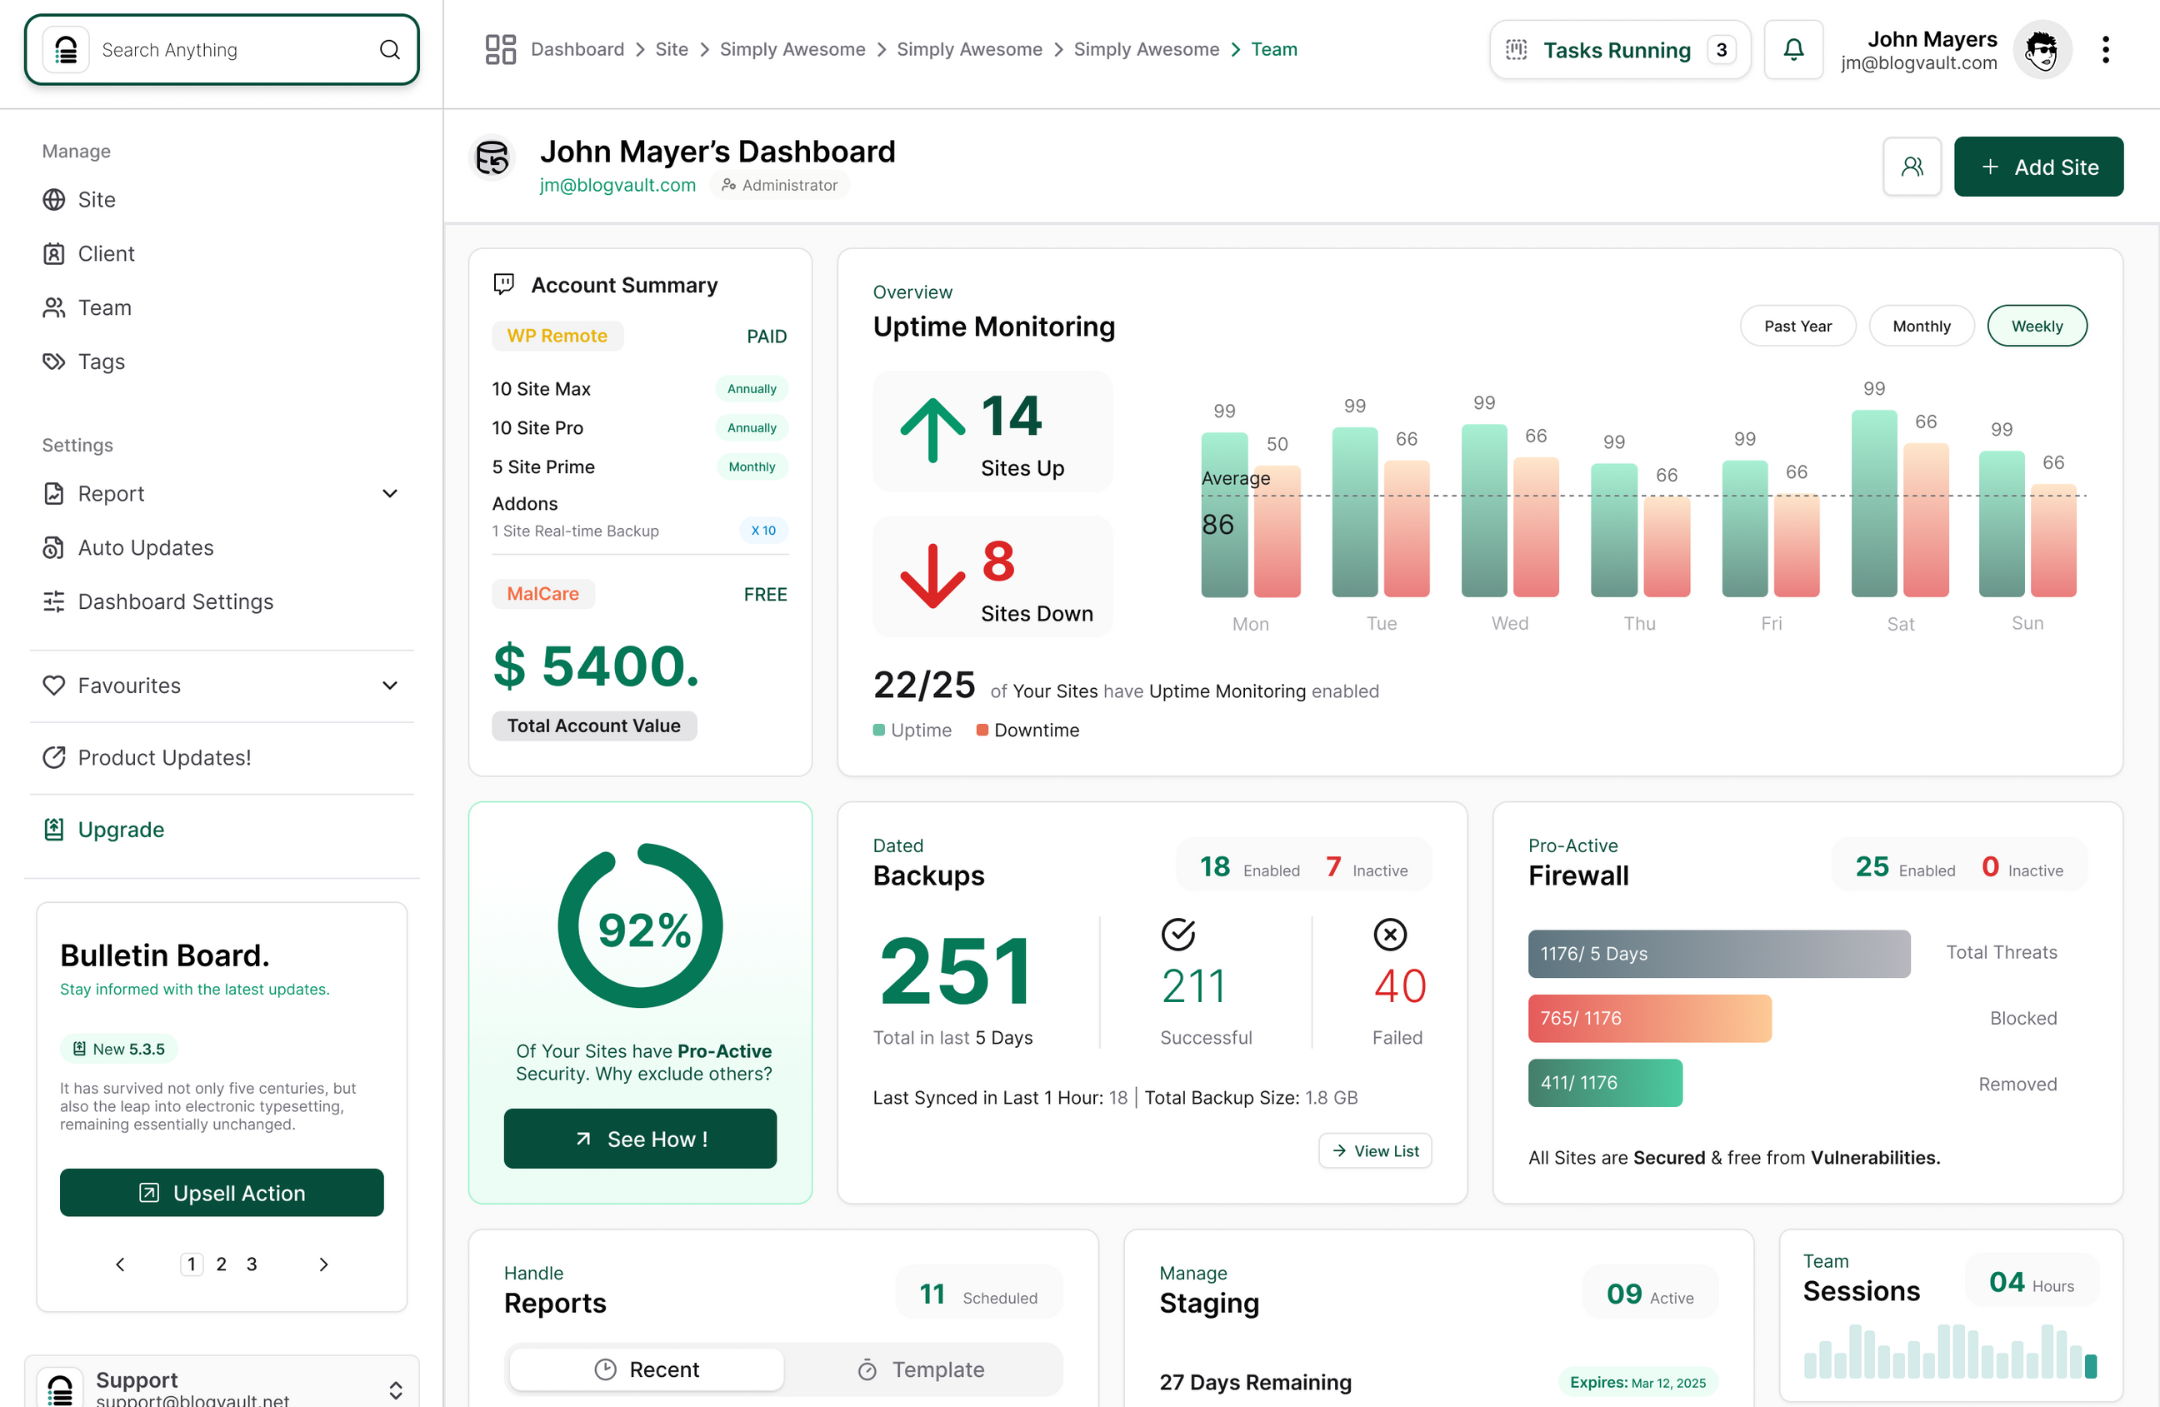Click the 765/1176 Blocked threats bar
2160x1407 pixels.
pos(1648,1018)
